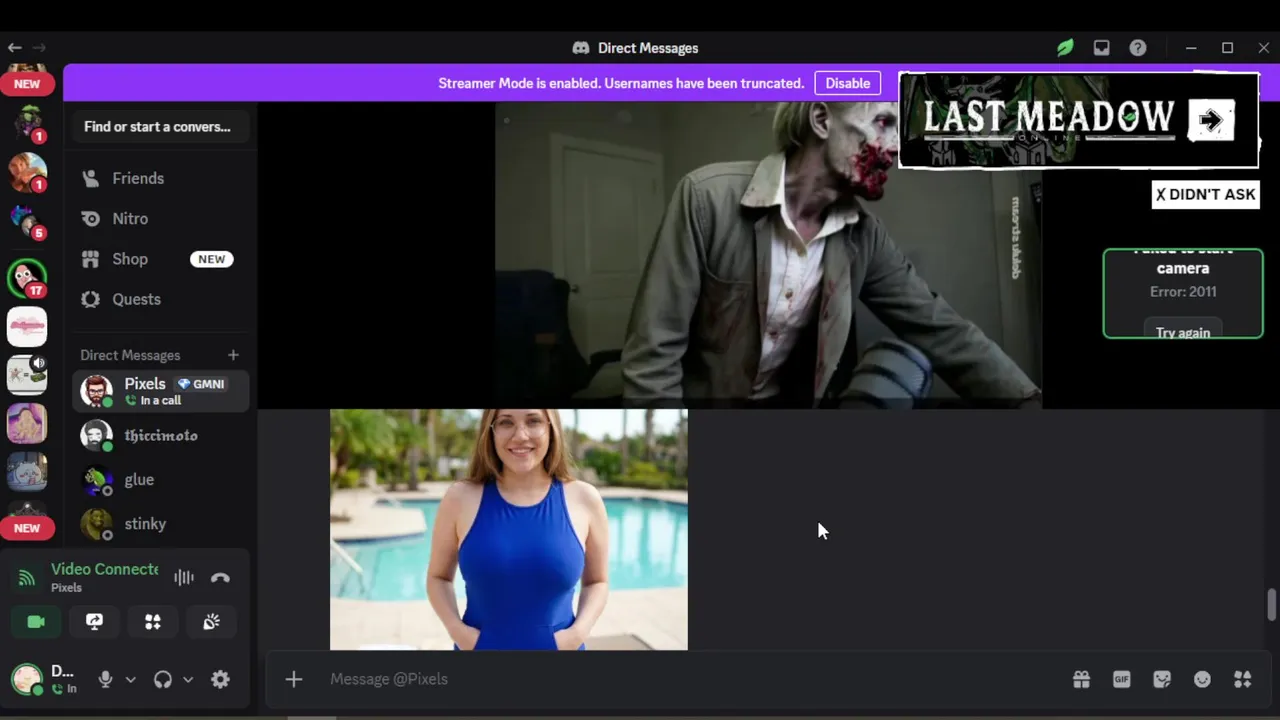The height and width of the screenshot is (720, 1280).
Task: Toggle camera video button
Action: click(x=36, y=622)
